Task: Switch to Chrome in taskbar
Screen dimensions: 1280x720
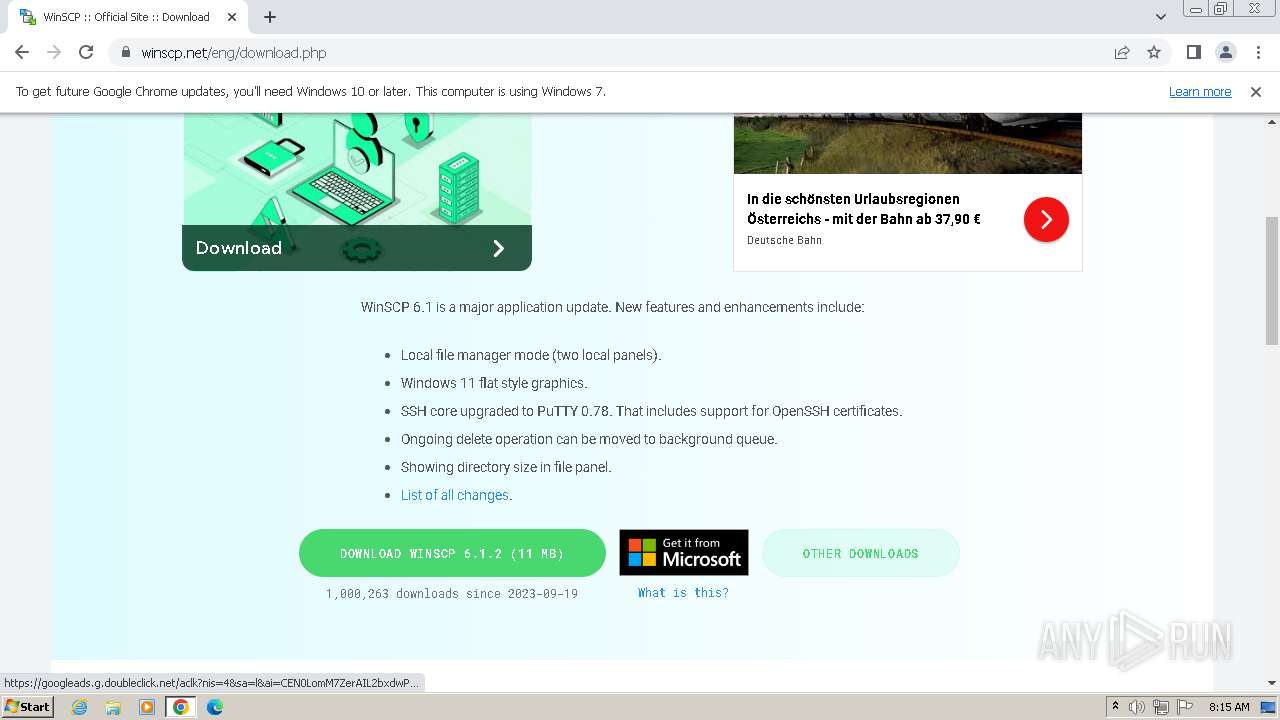Action: (x=181, y=707)
